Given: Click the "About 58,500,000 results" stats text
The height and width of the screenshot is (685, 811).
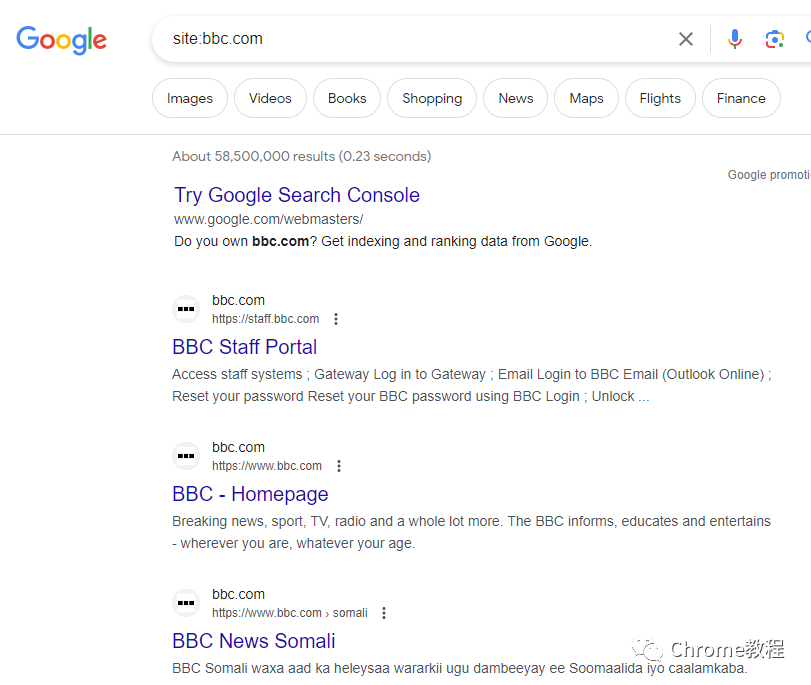Looking at the screenshot, I should click(302, 156).
